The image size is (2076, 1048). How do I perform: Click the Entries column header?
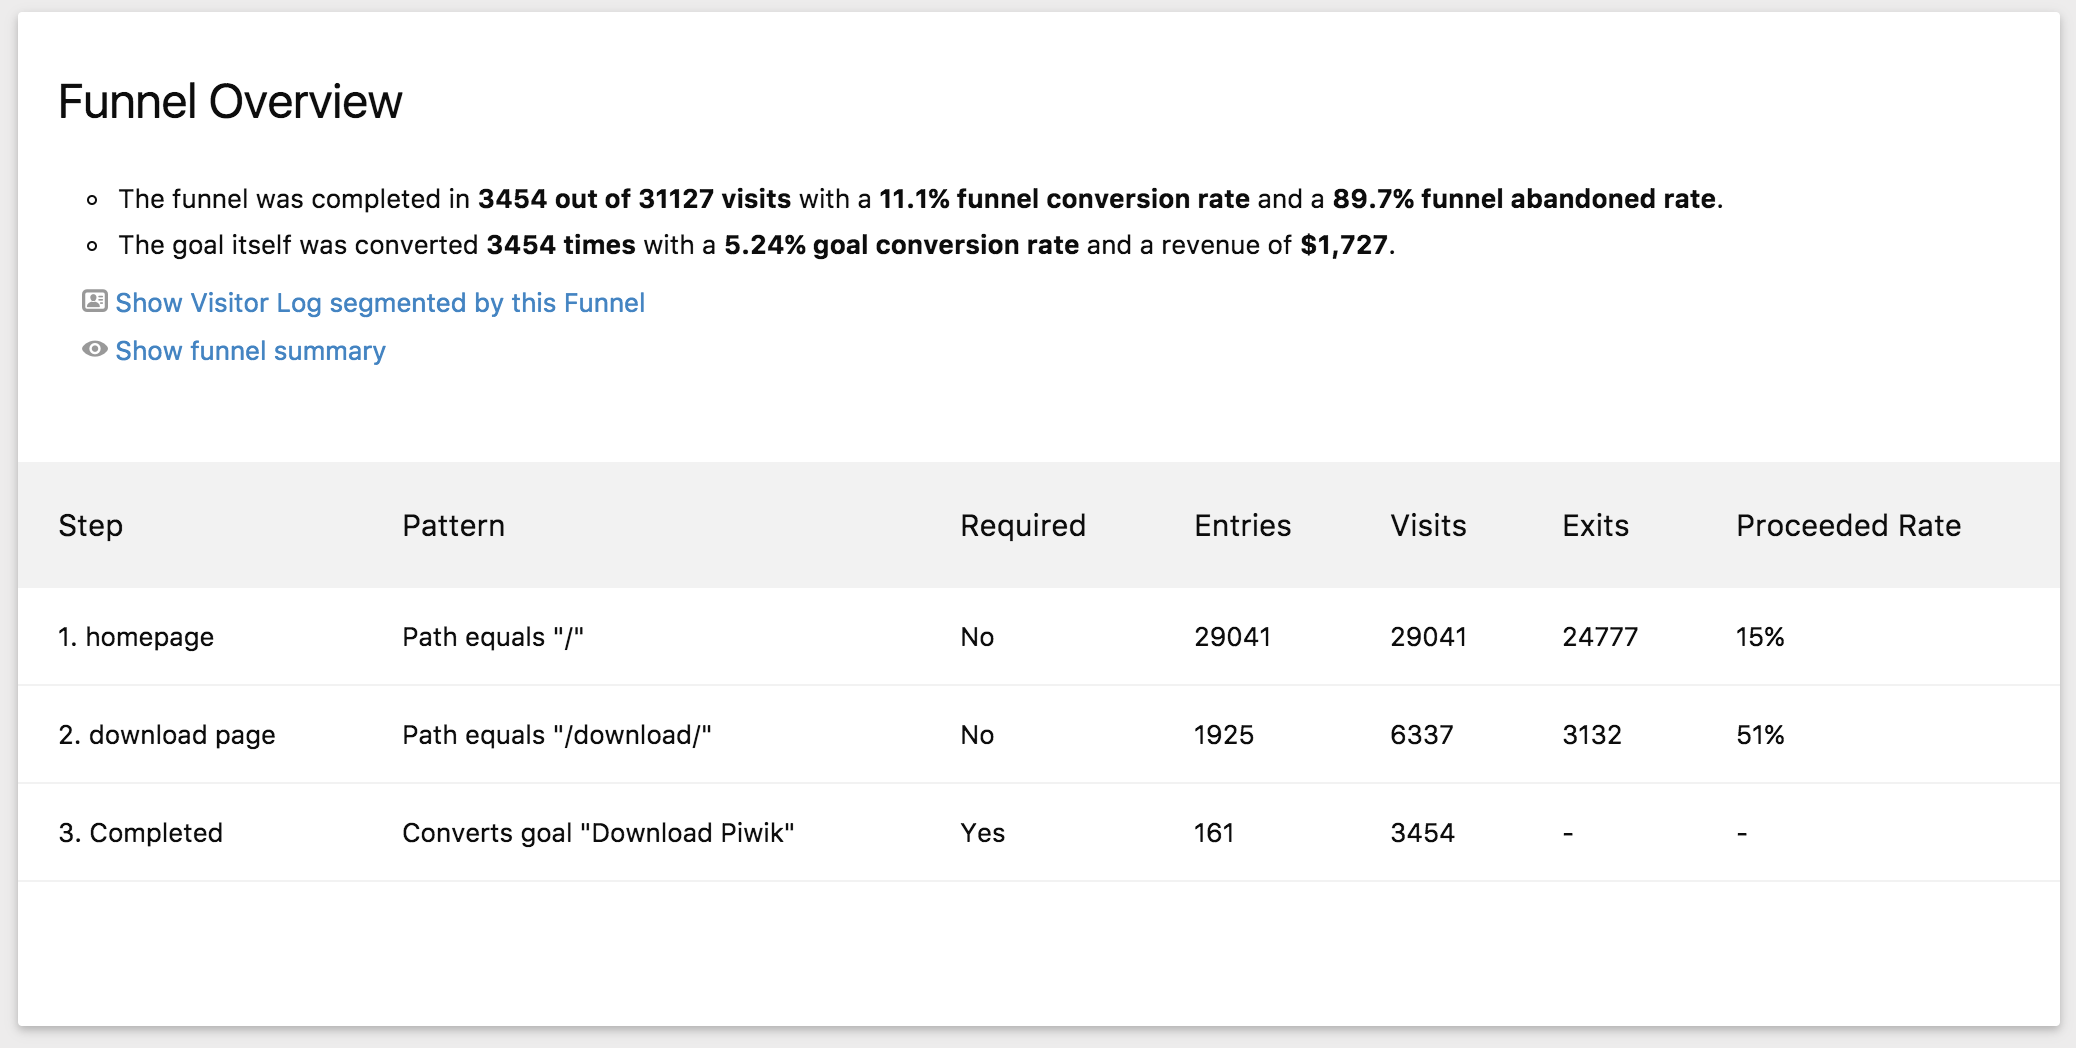[1242, 526]
